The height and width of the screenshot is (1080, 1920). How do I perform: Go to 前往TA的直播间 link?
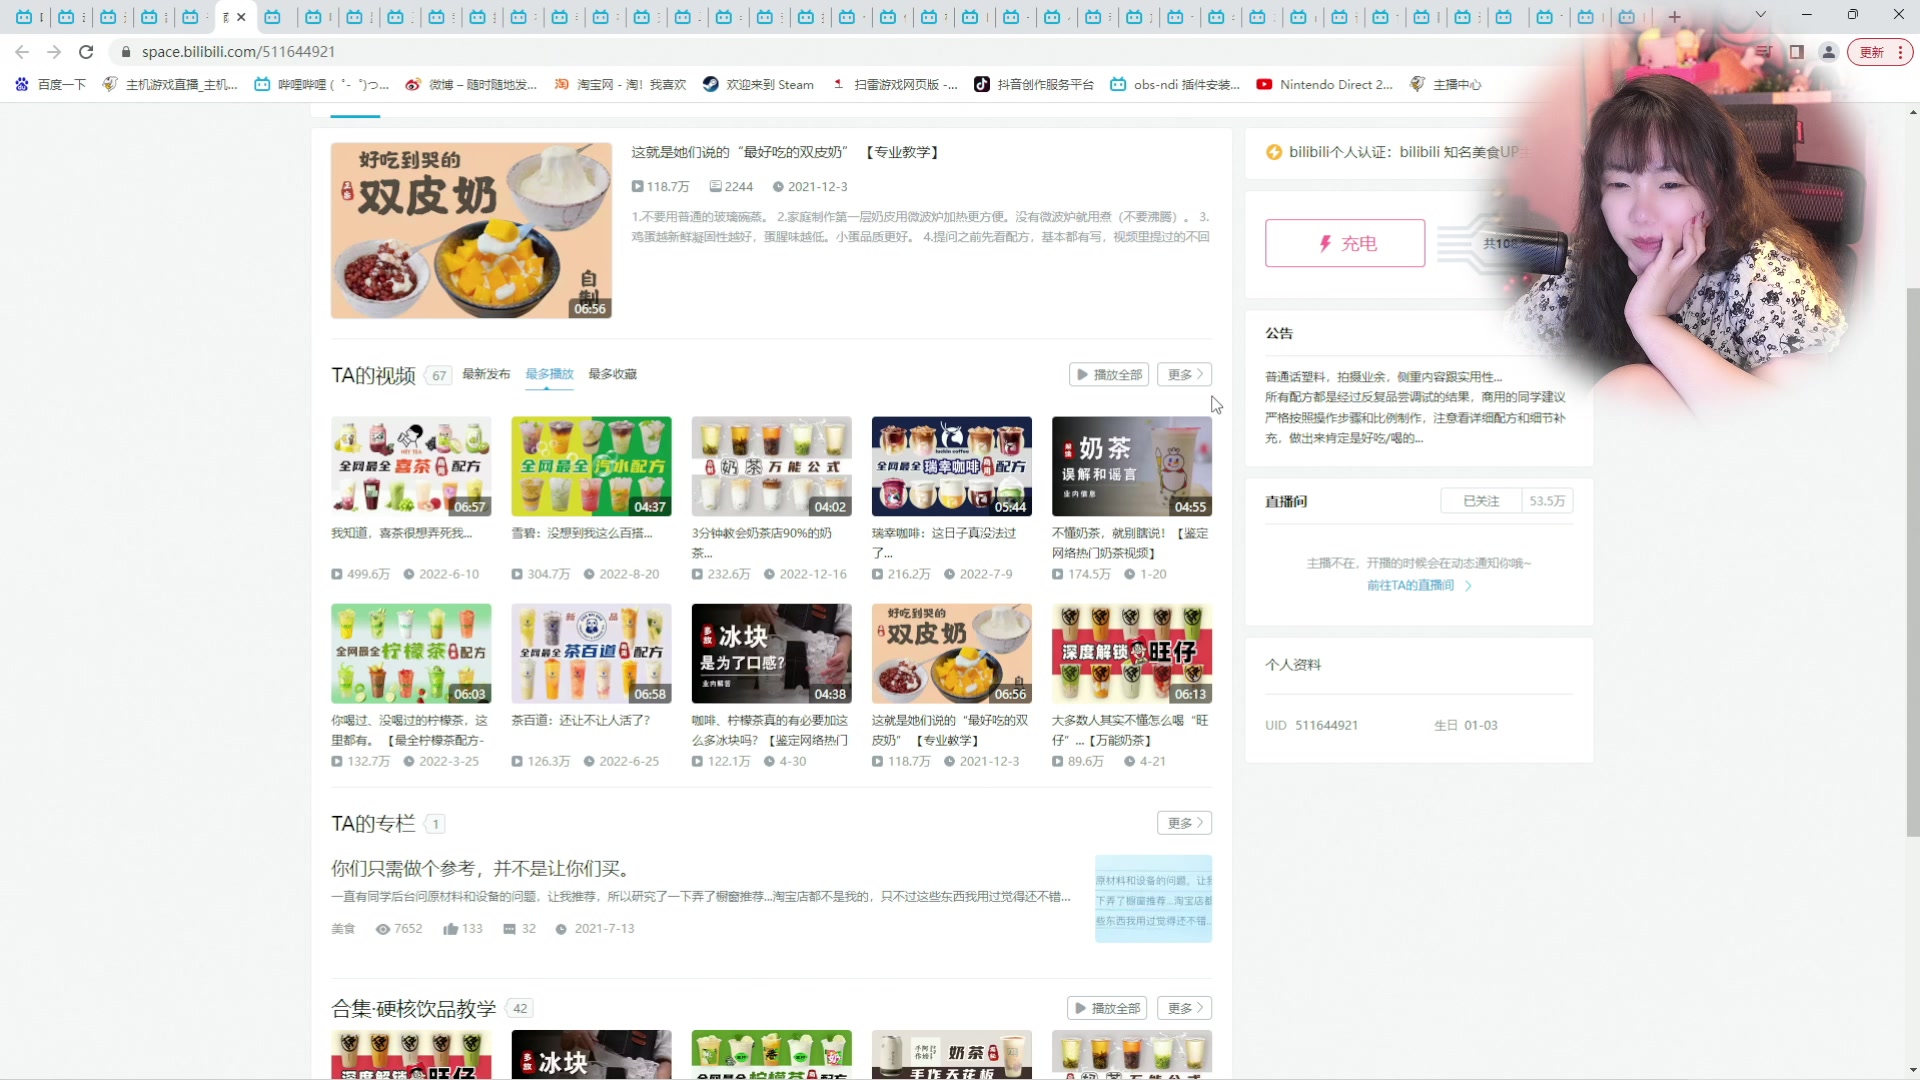1418,585
